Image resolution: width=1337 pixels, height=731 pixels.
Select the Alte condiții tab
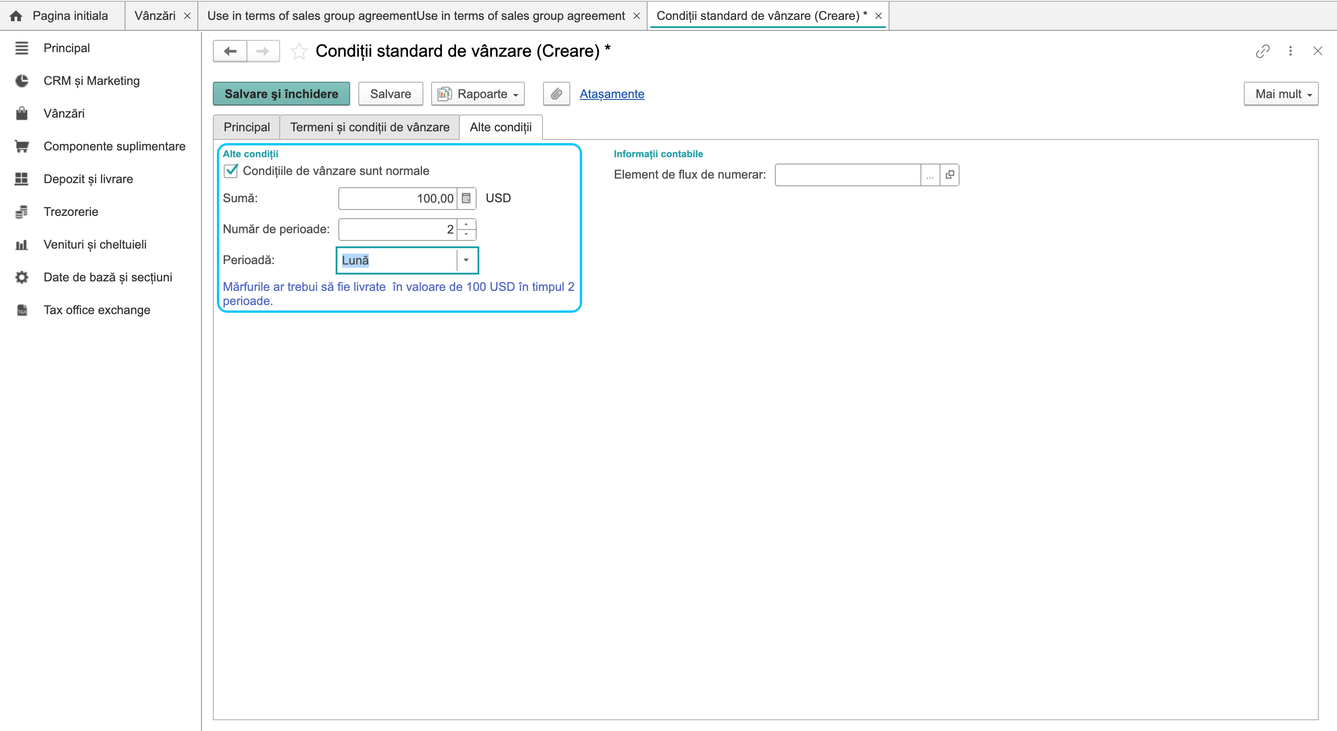point(501,128)
